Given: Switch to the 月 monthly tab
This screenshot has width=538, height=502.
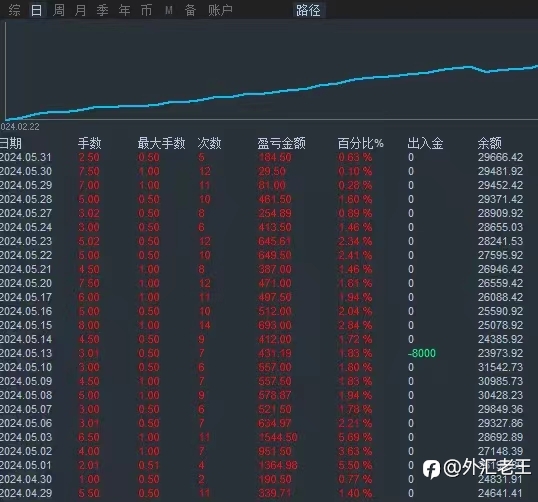Looking at the screenshot, I should [81, 10].
